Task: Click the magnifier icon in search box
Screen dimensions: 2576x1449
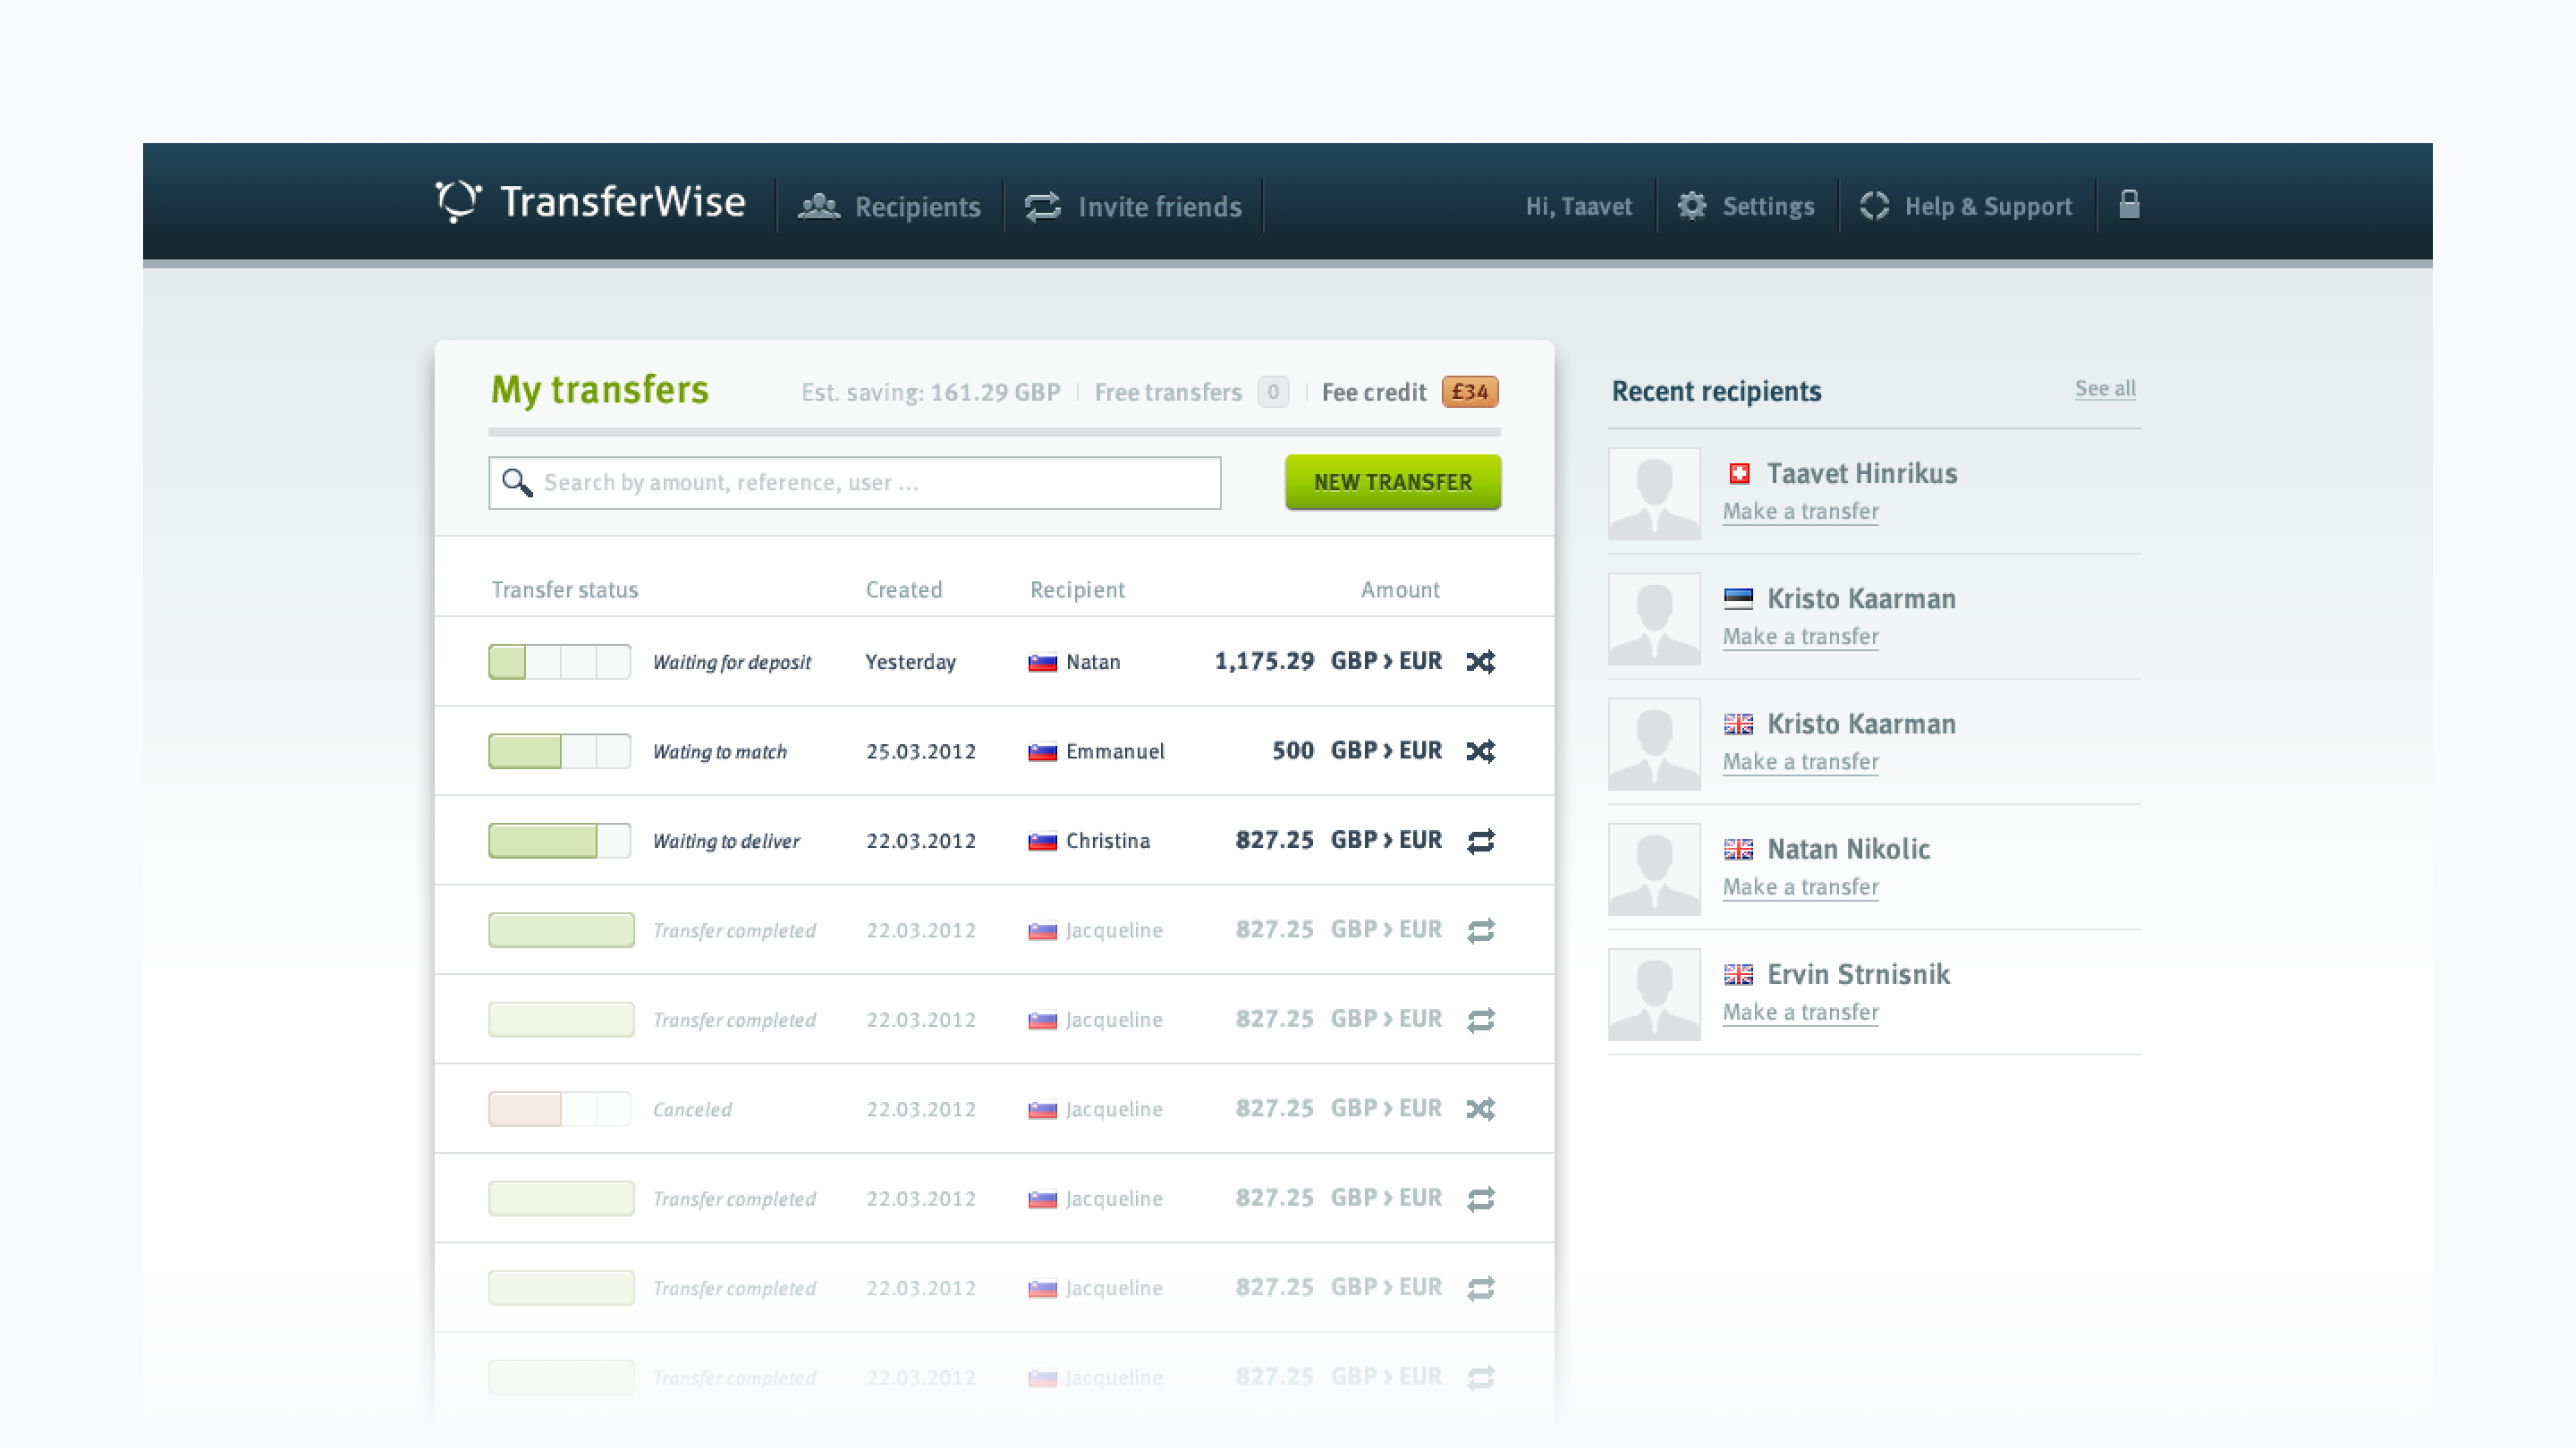Action: pos(517,483)
